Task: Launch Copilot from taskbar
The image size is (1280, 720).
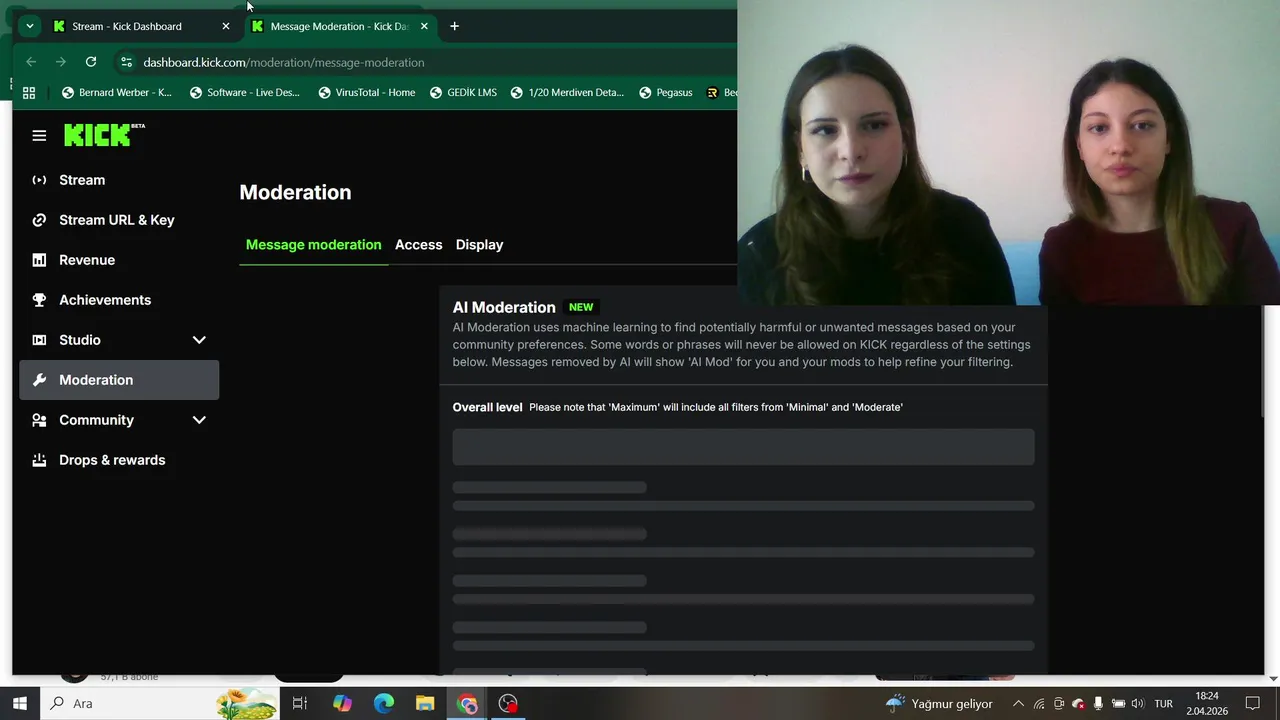Action: (x=342, y=703)
